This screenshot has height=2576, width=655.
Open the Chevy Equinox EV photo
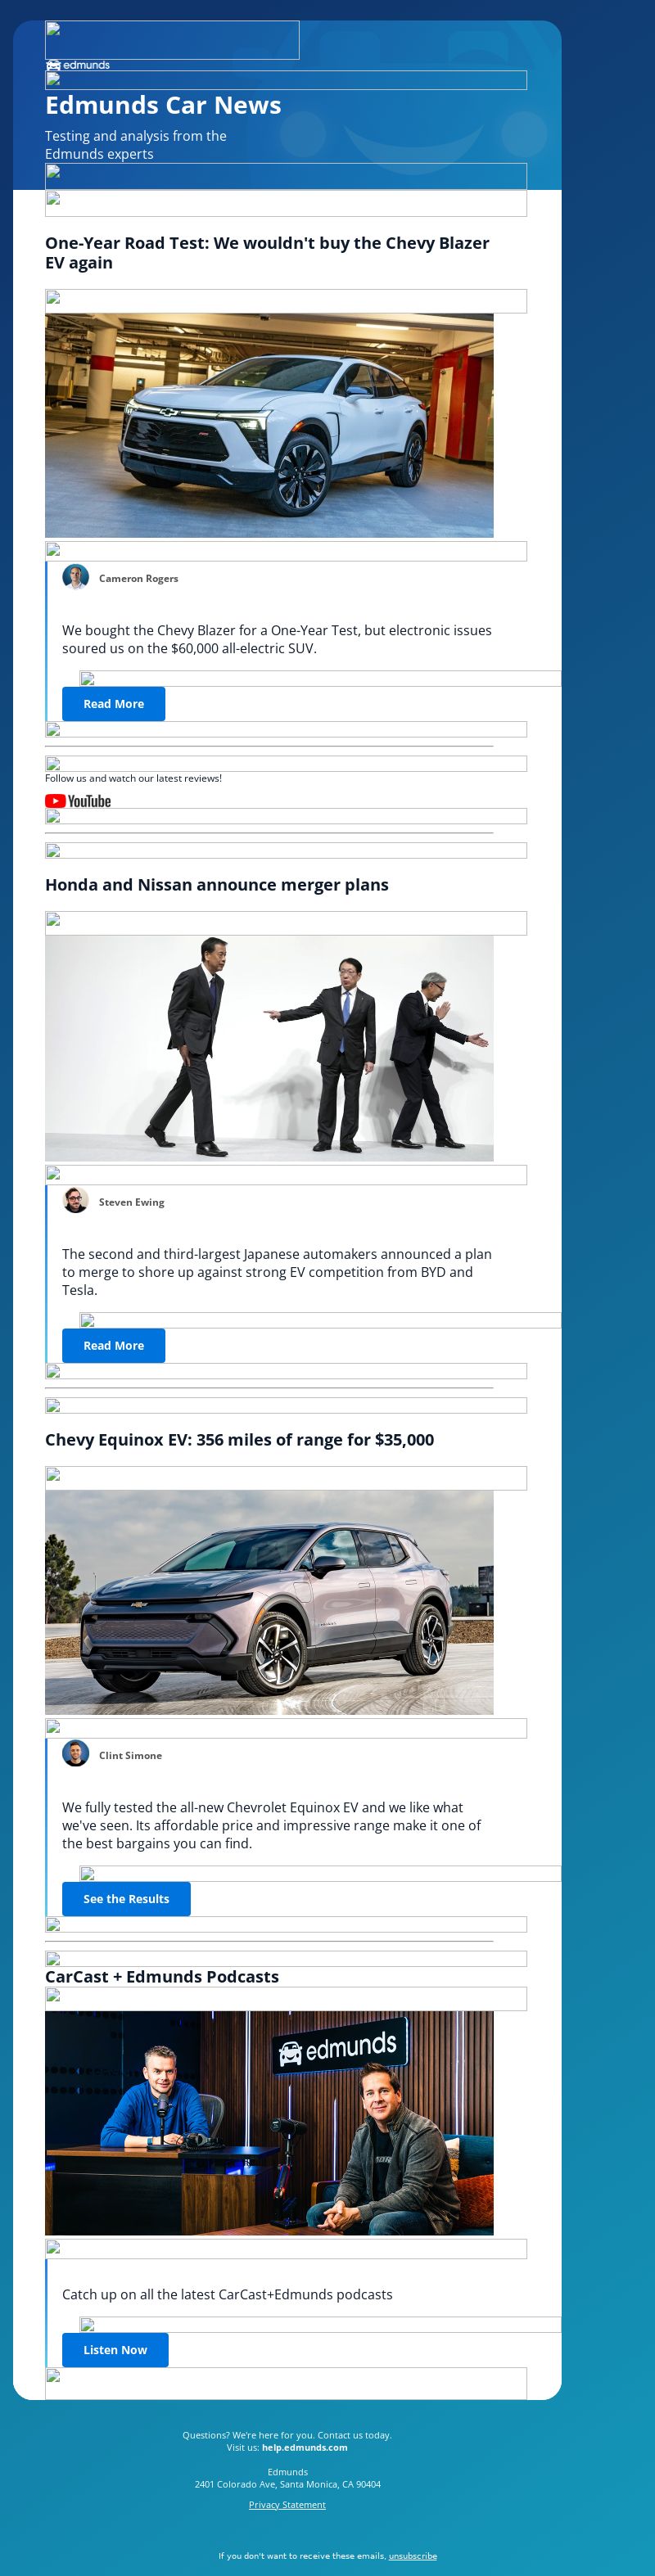pyautogui.click(x=269, y=1602)
